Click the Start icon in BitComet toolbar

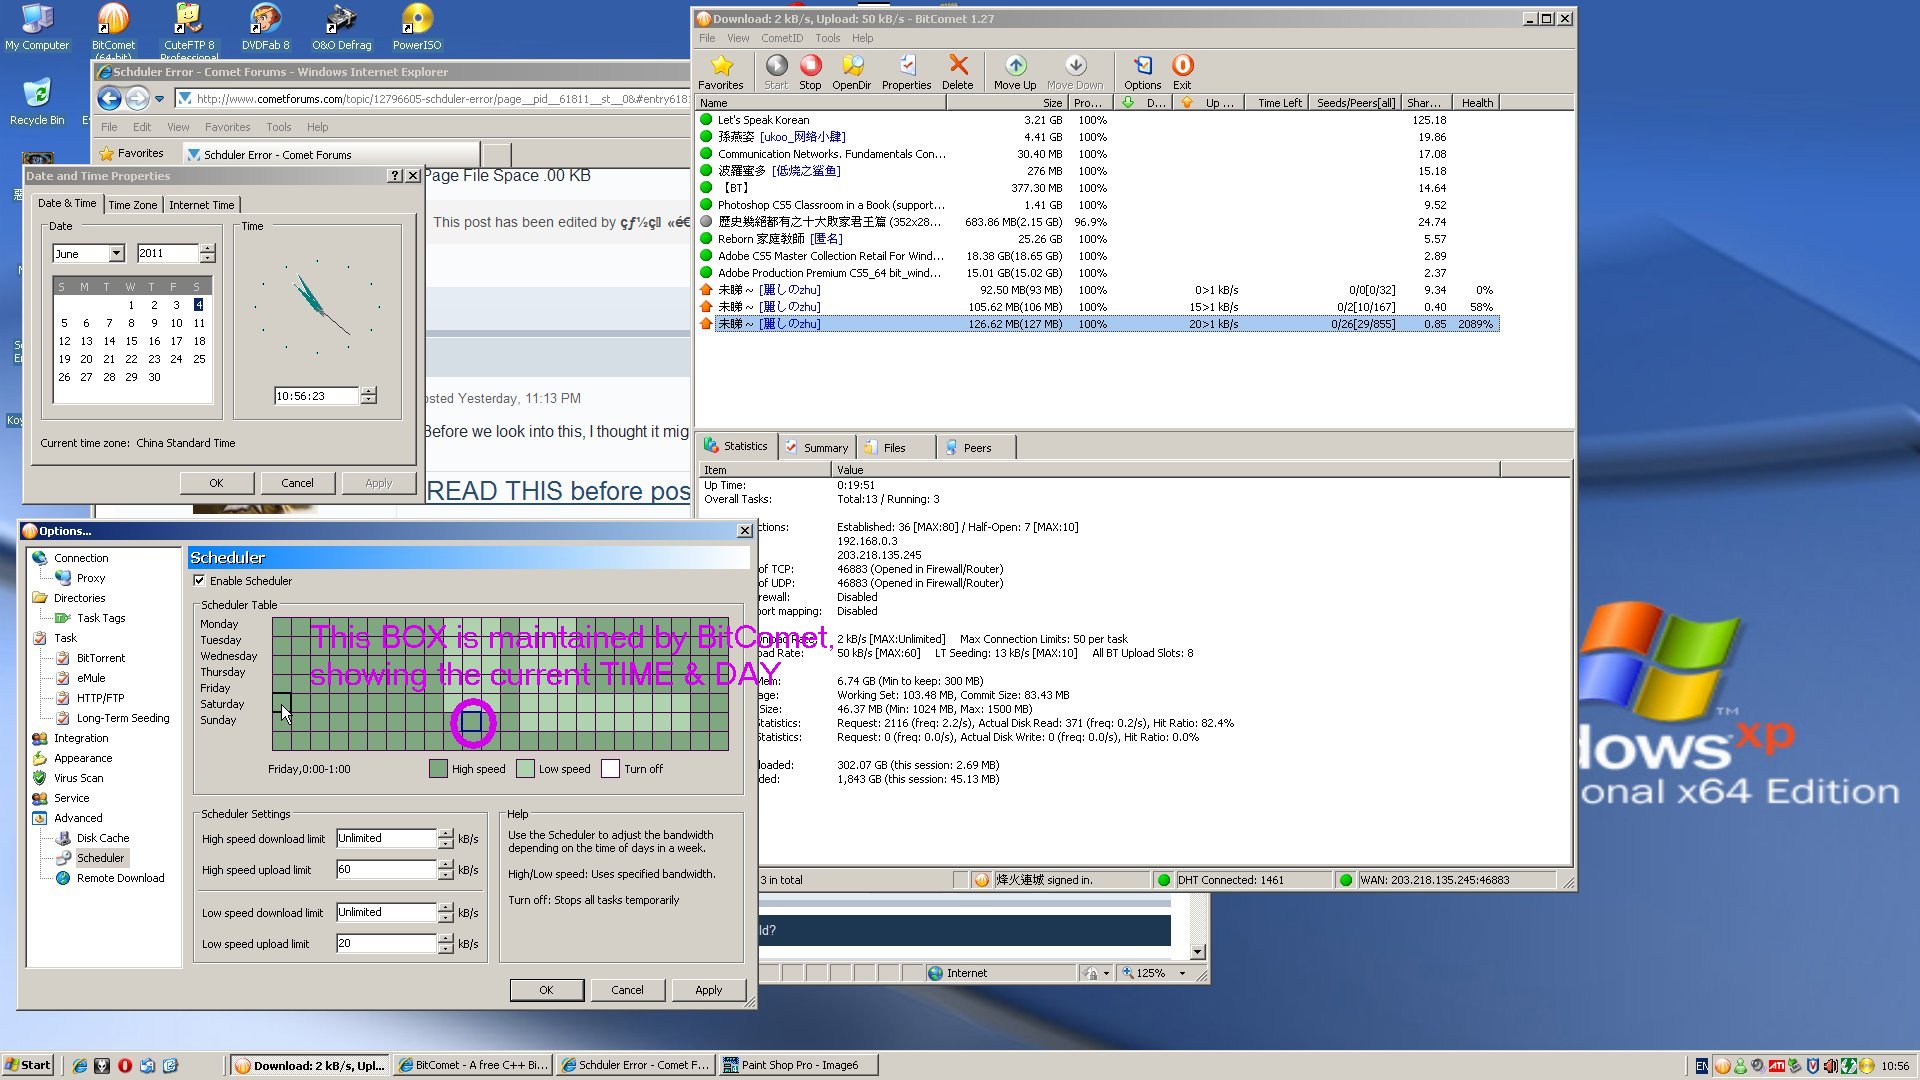pos(776,66)
